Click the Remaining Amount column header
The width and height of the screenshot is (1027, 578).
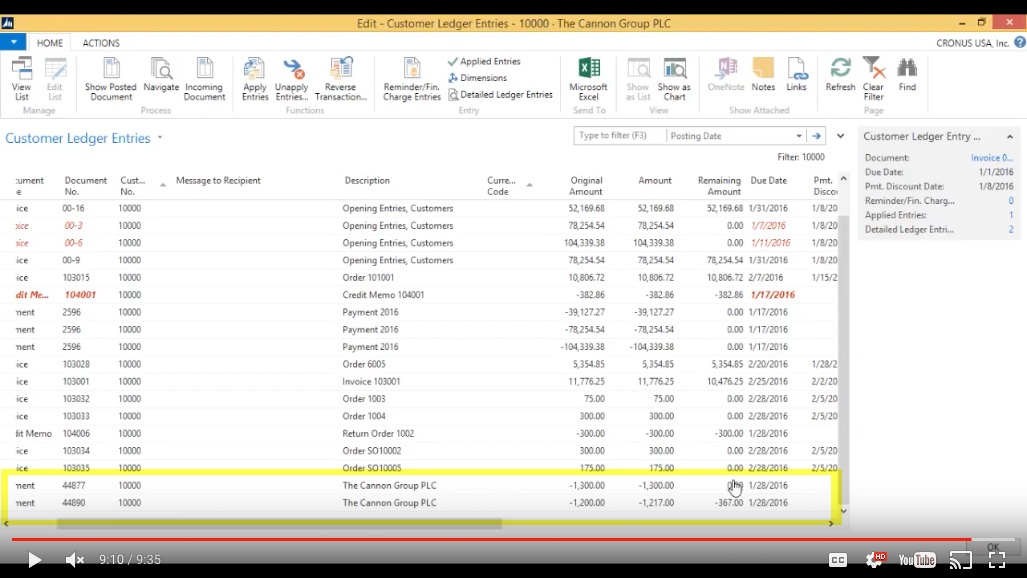pos(719,185)
